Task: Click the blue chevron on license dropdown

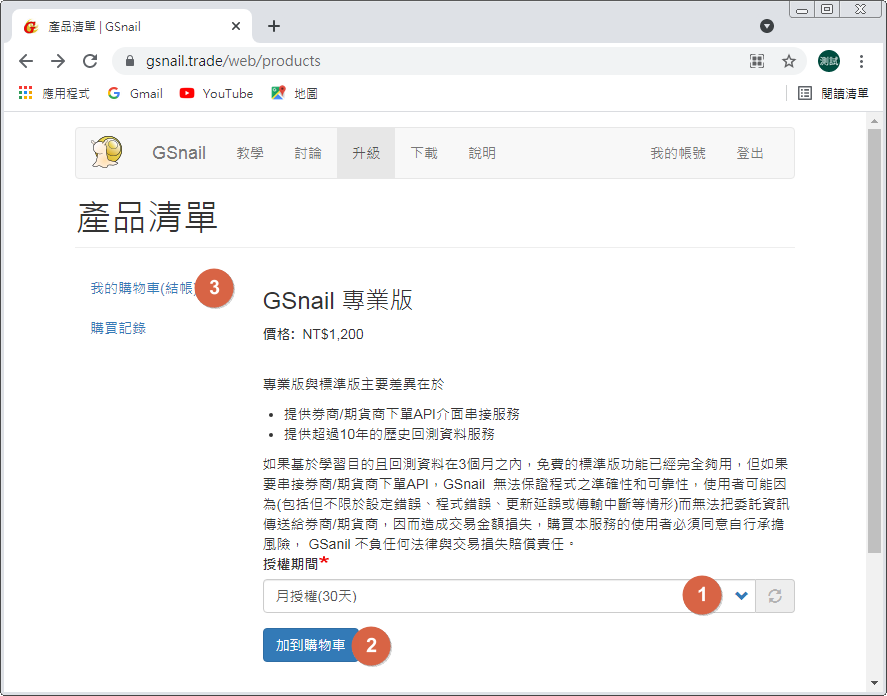Action: (741, 595)
